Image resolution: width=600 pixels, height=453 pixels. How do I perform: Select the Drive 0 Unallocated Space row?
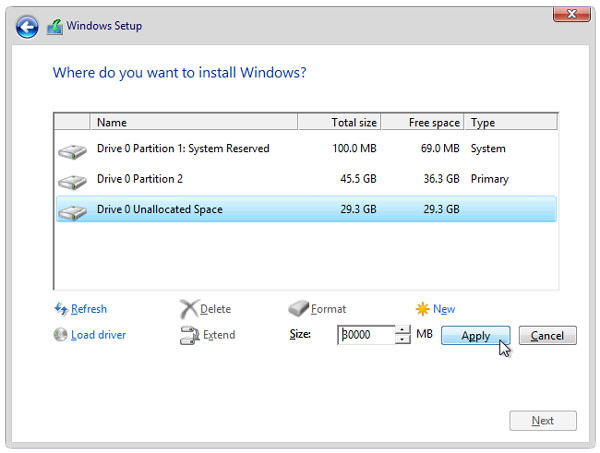coord(306,209)
